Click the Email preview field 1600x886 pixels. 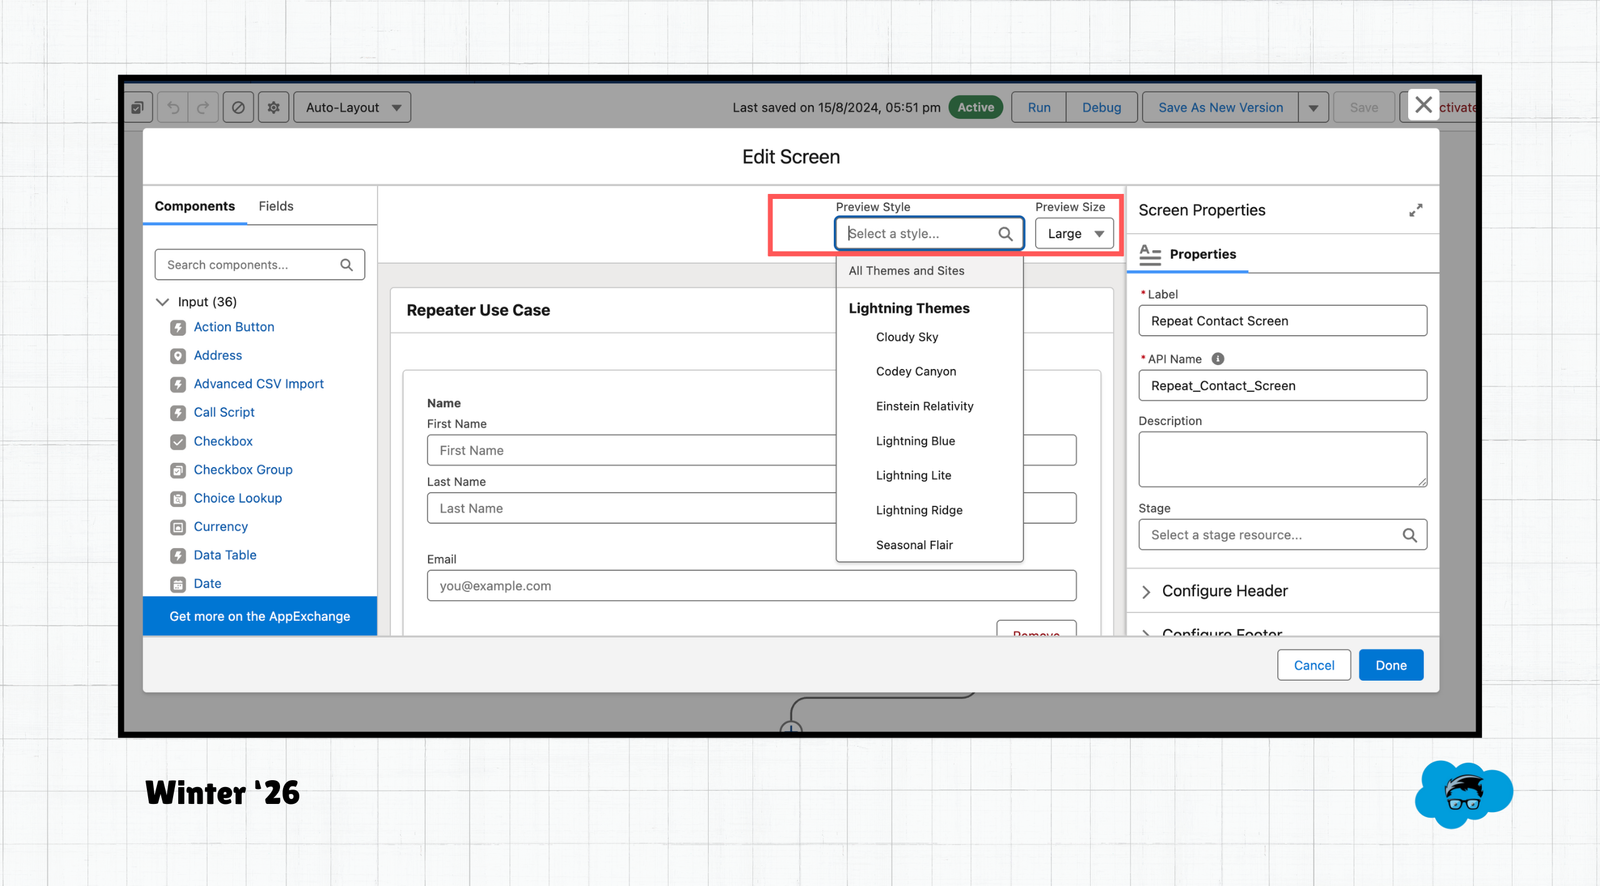coord(751,586)
